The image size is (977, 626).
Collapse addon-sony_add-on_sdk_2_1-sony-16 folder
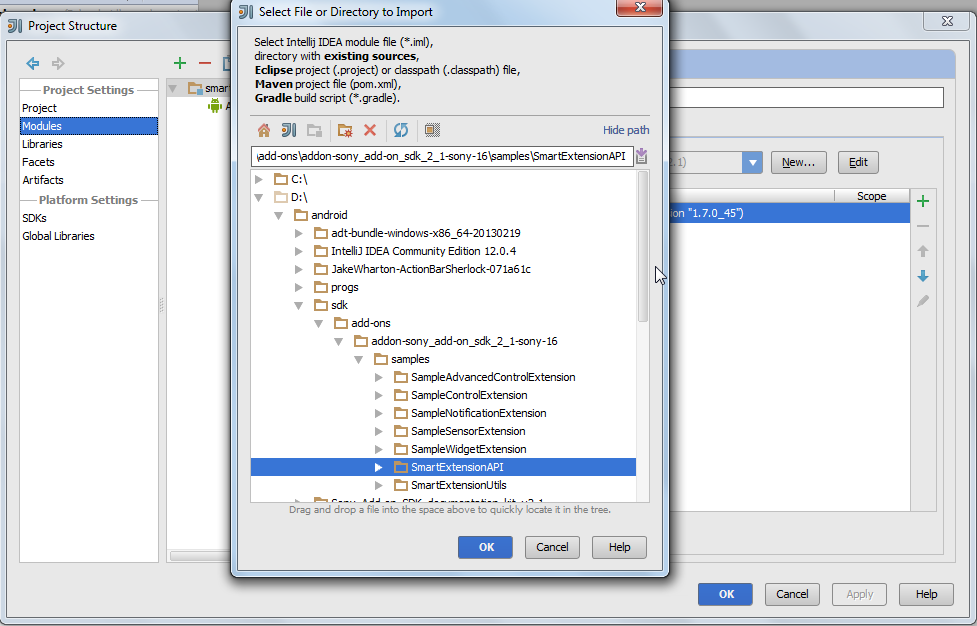coord(338,342)
